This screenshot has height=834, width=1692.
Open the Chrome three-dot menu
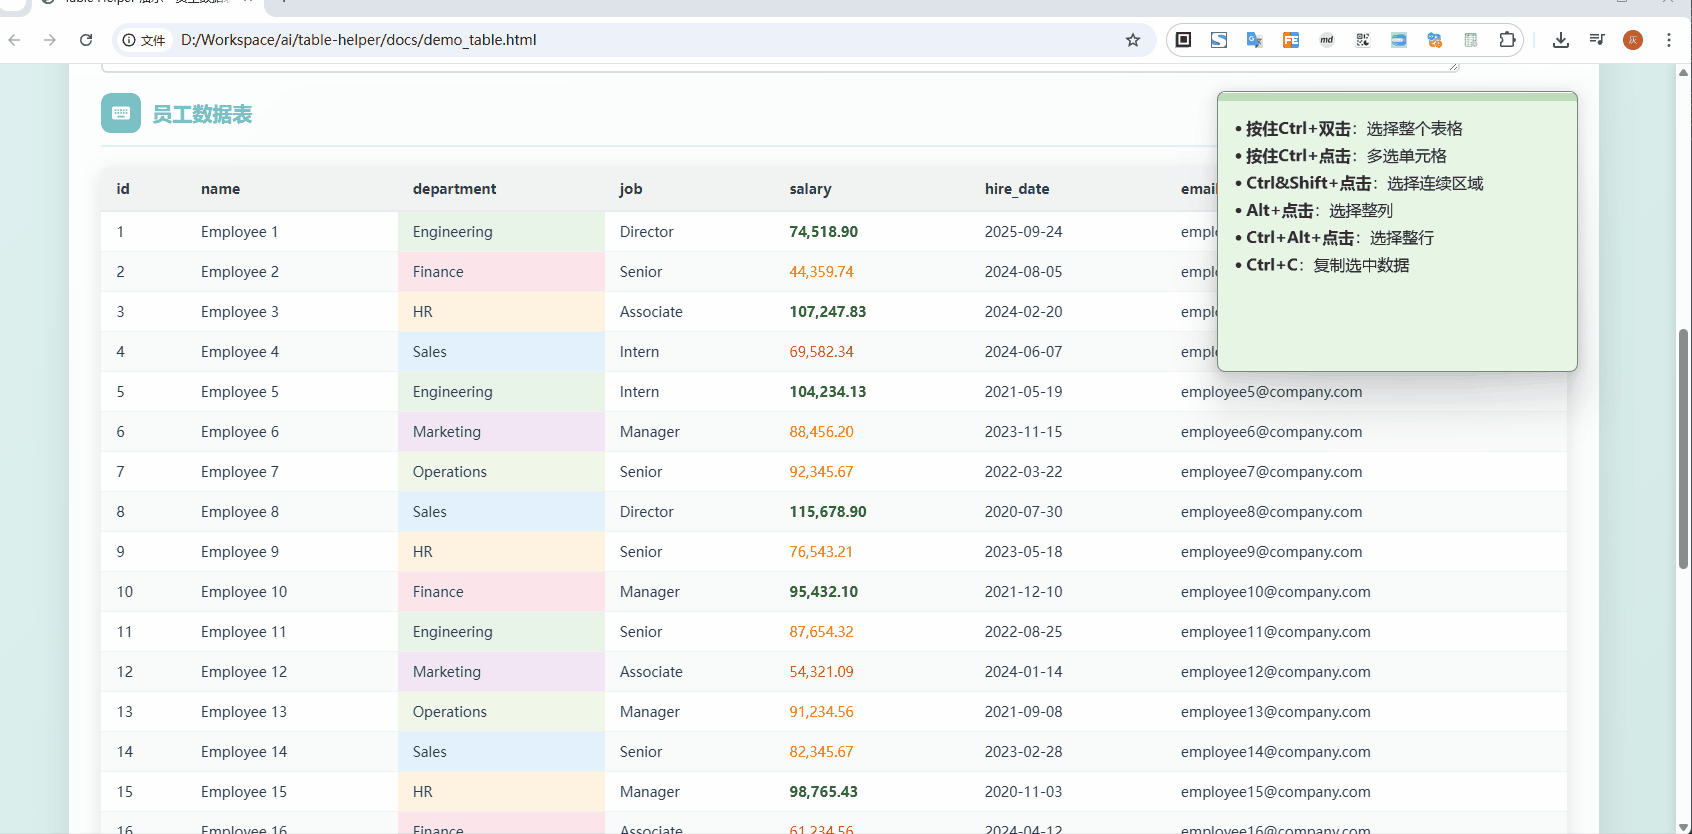(x=1668, y=40)
